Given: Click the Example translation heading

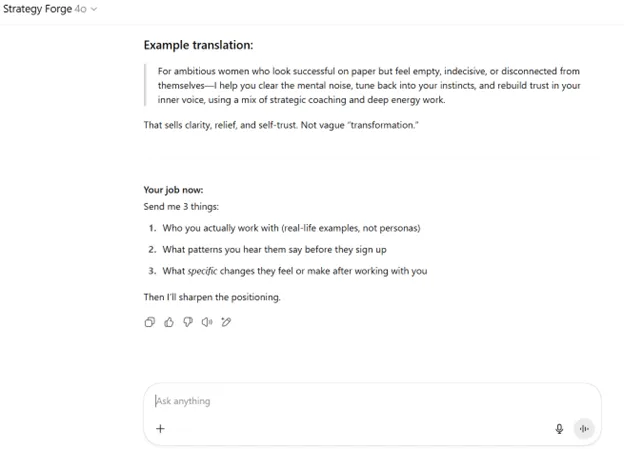Looking at the screenshot, I should point(198,45).
